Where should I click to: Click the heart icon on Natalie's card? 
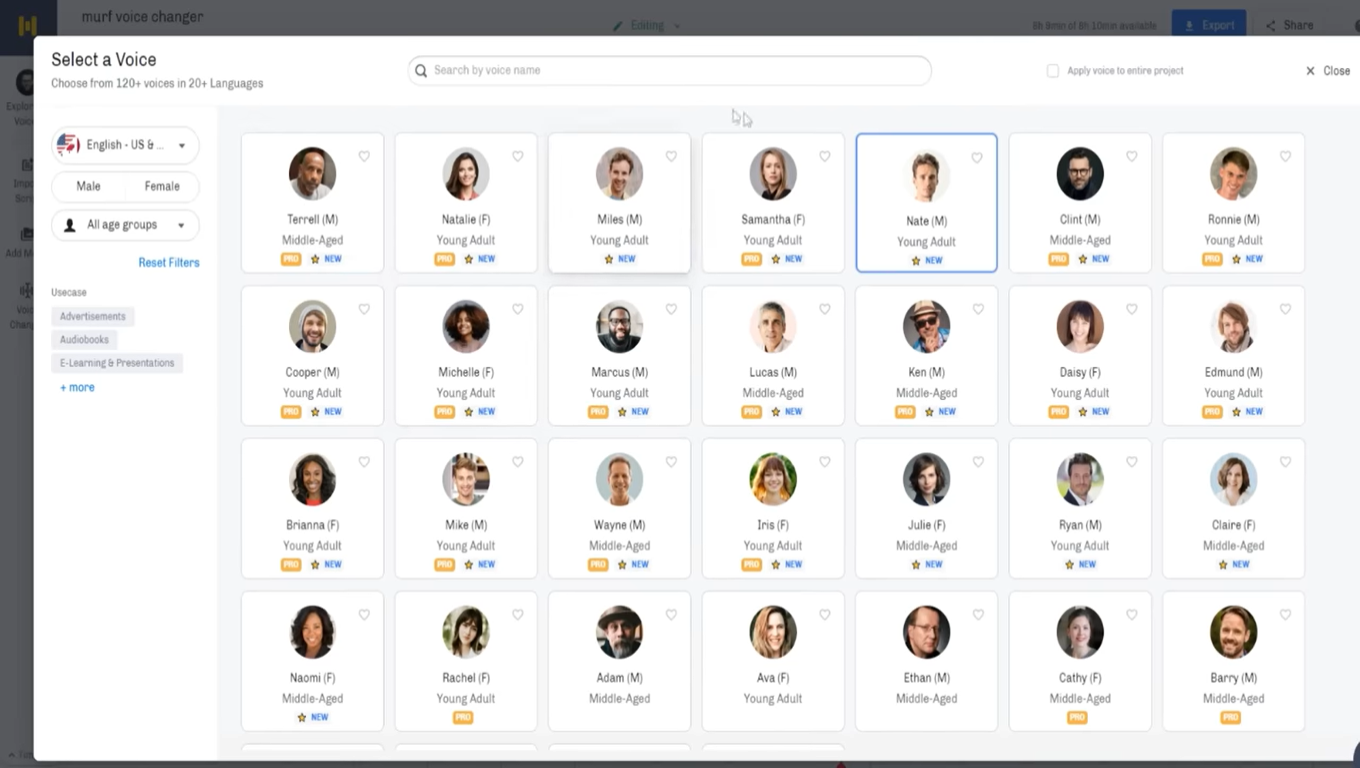518,157
